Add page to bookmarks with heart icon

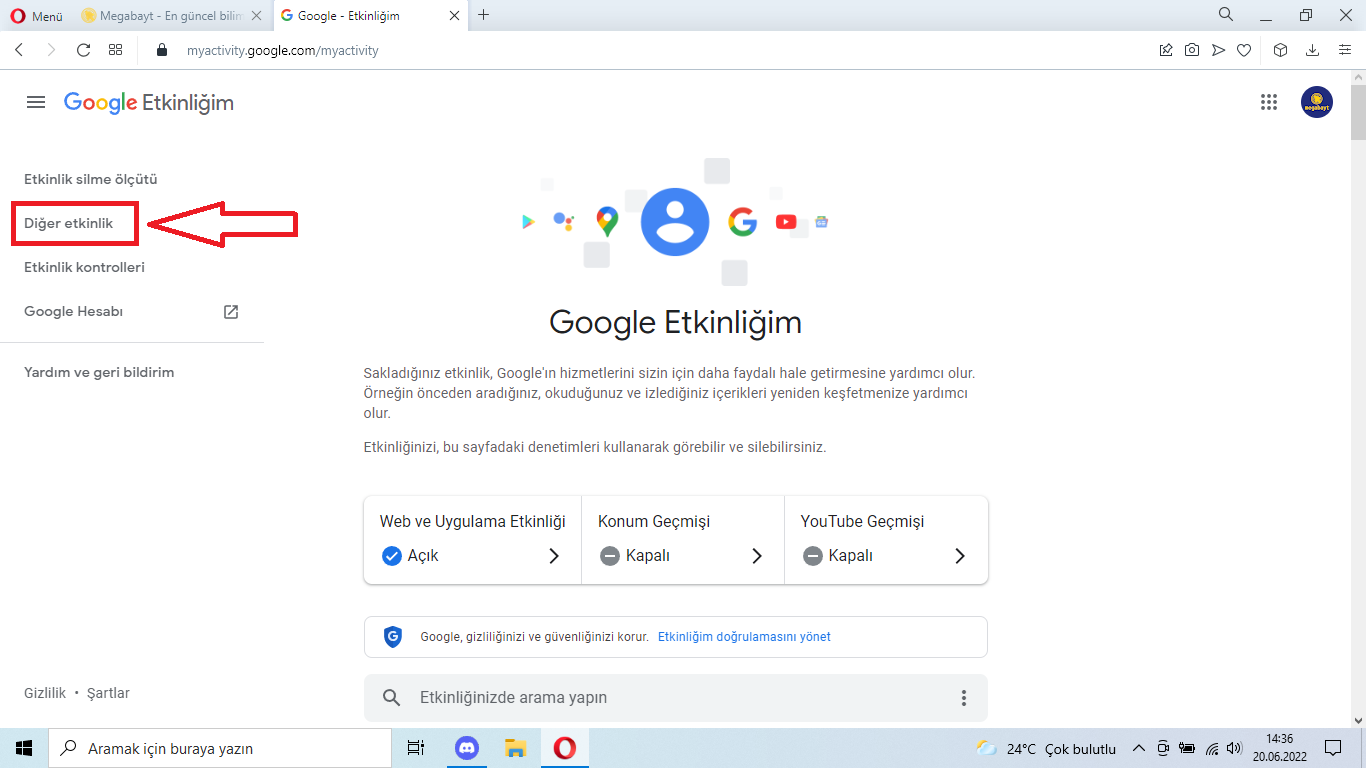(x=1244, y=49)
